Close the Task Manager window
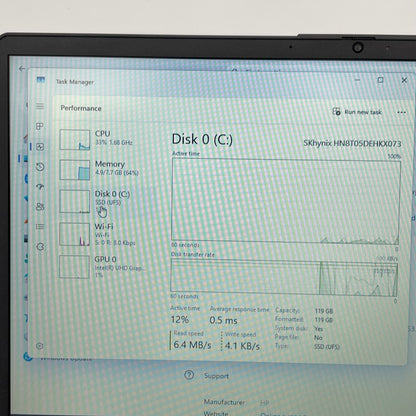This screenshot has height=416, width=416. tap(404, 80)
